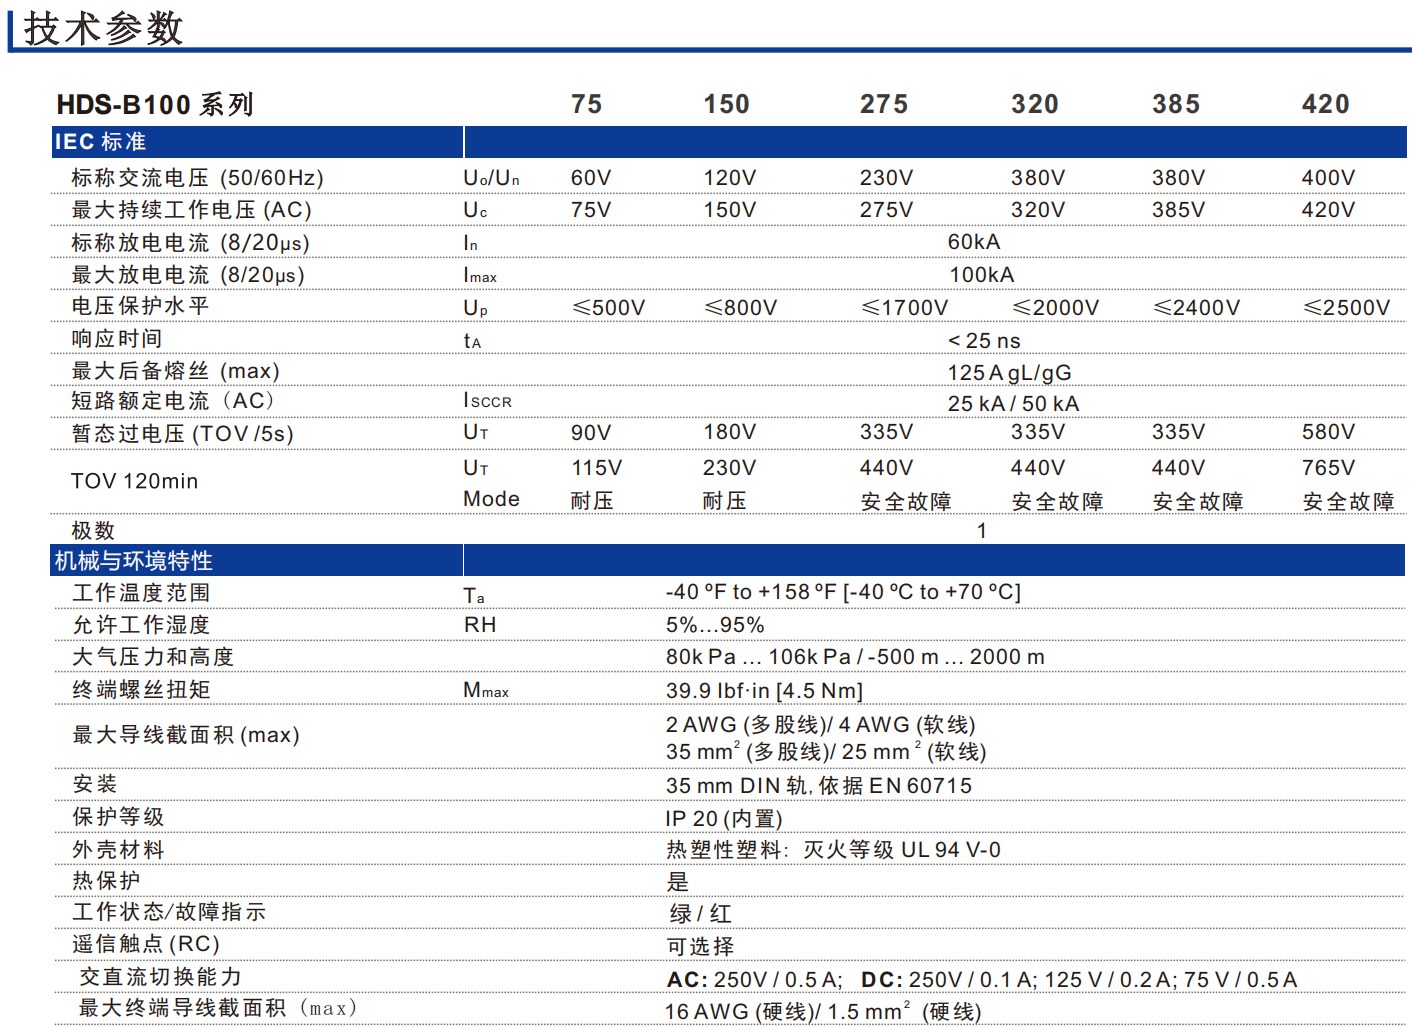Click the 275V Uc value
1412x1030 pixels.
tap(886, 210)
